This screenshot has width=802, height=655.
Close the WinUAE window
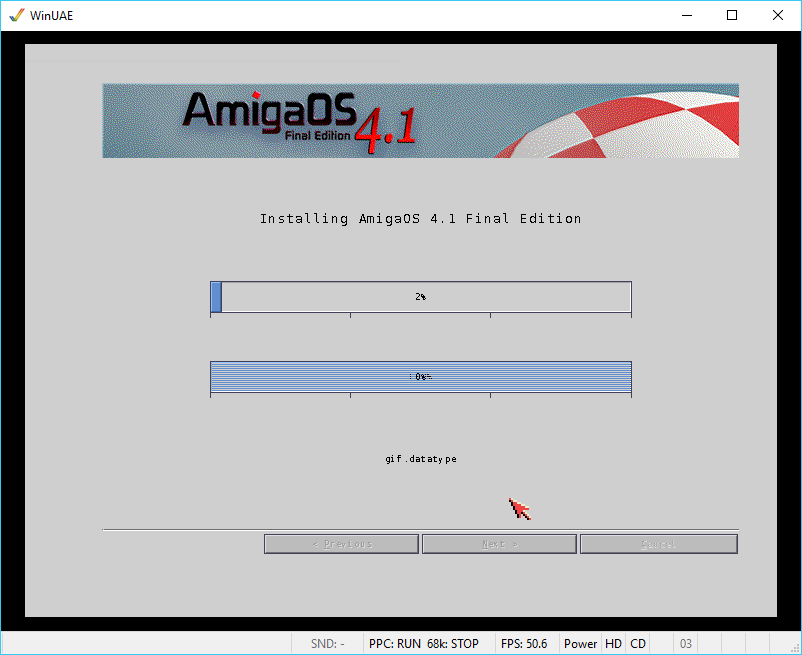click(x=777, y=15)
